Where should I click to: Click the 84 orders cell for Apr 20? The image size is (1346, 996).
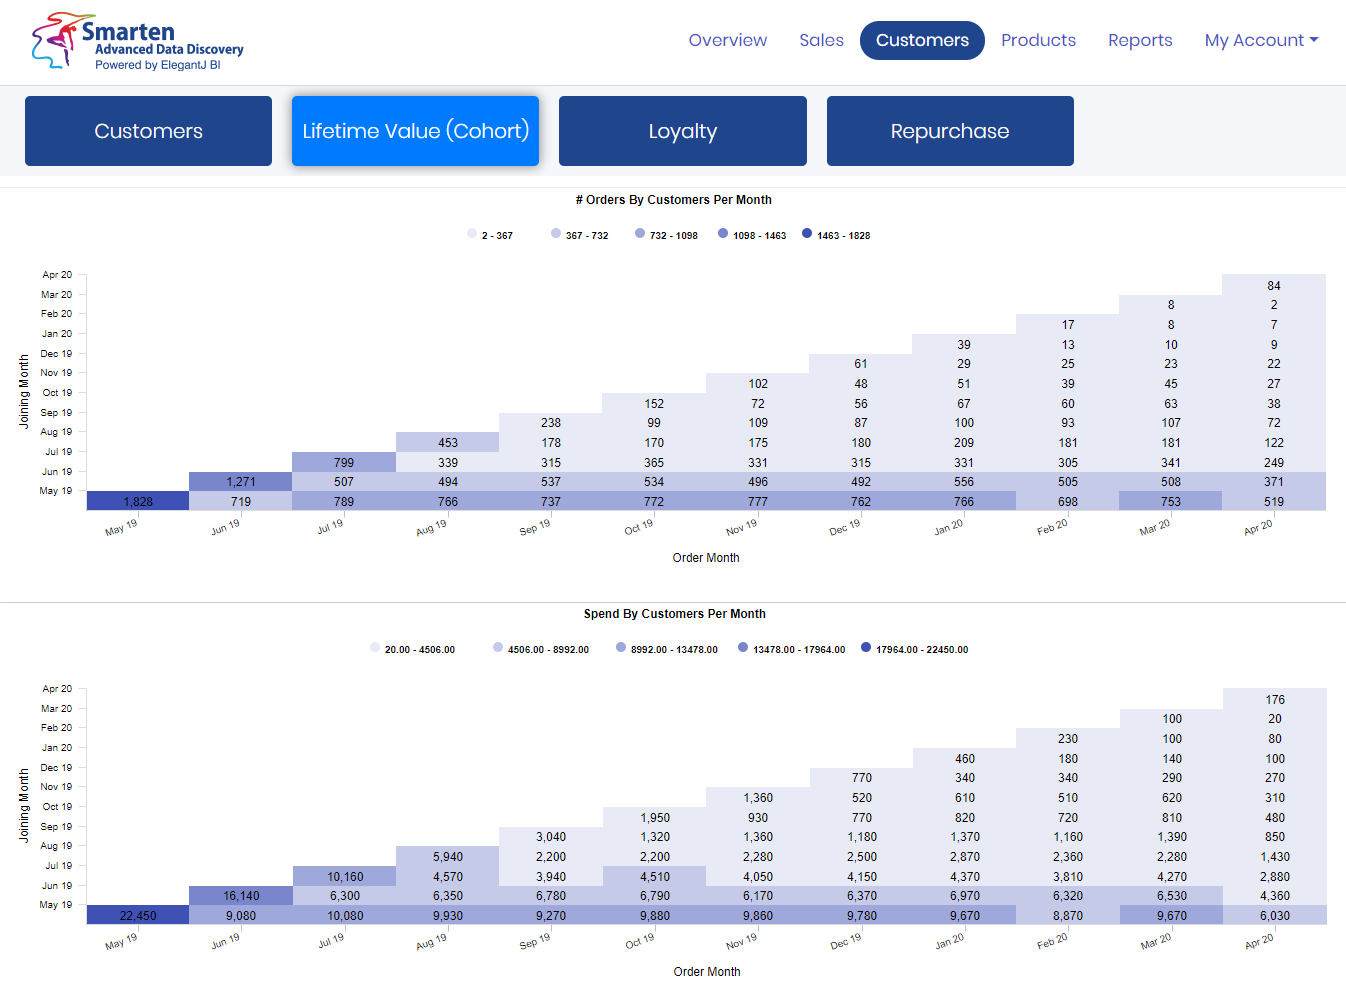click(x=1274, y=285)
